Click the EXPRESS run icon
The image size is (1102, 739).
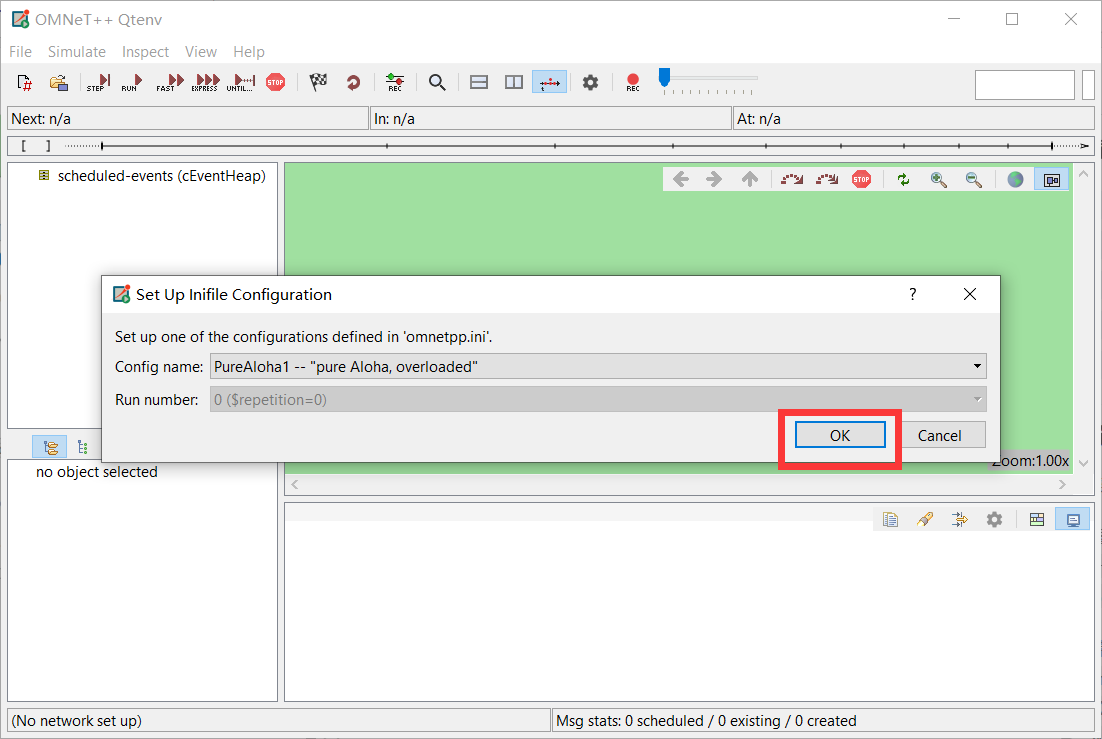click(205, 83)
